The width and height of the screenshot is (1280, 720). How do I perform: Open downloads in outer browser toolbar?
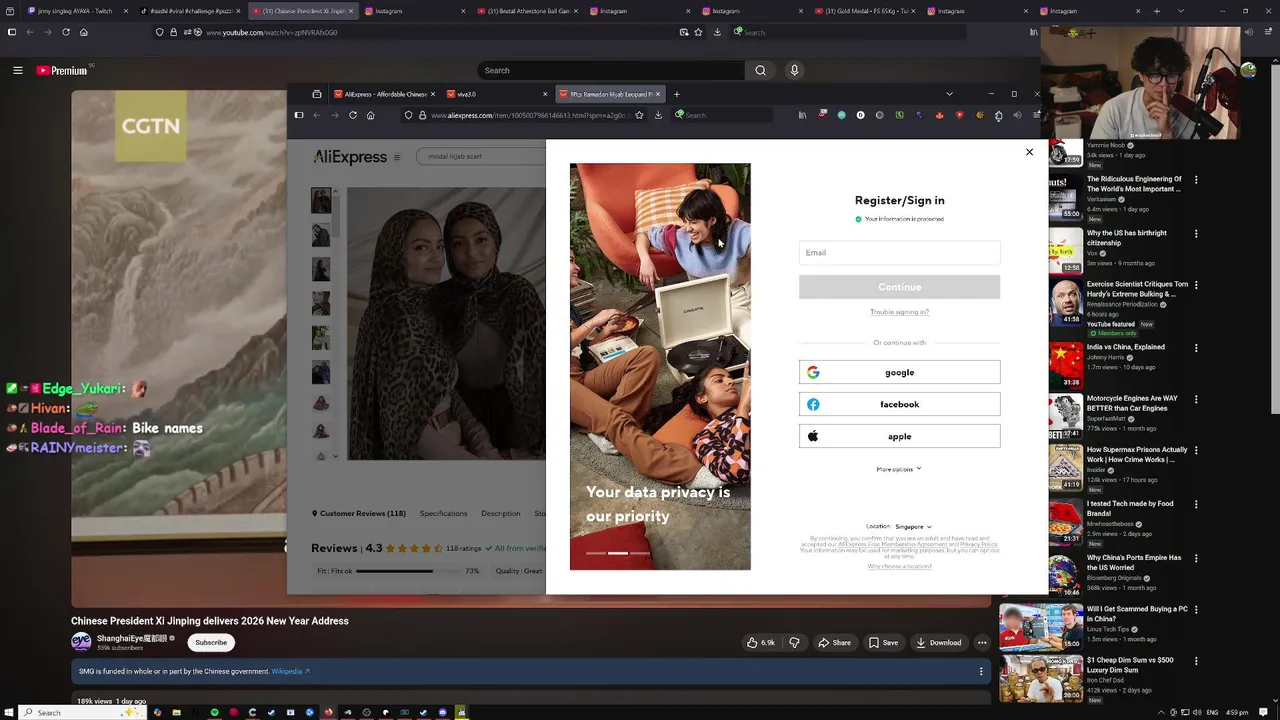coord(717,32)
